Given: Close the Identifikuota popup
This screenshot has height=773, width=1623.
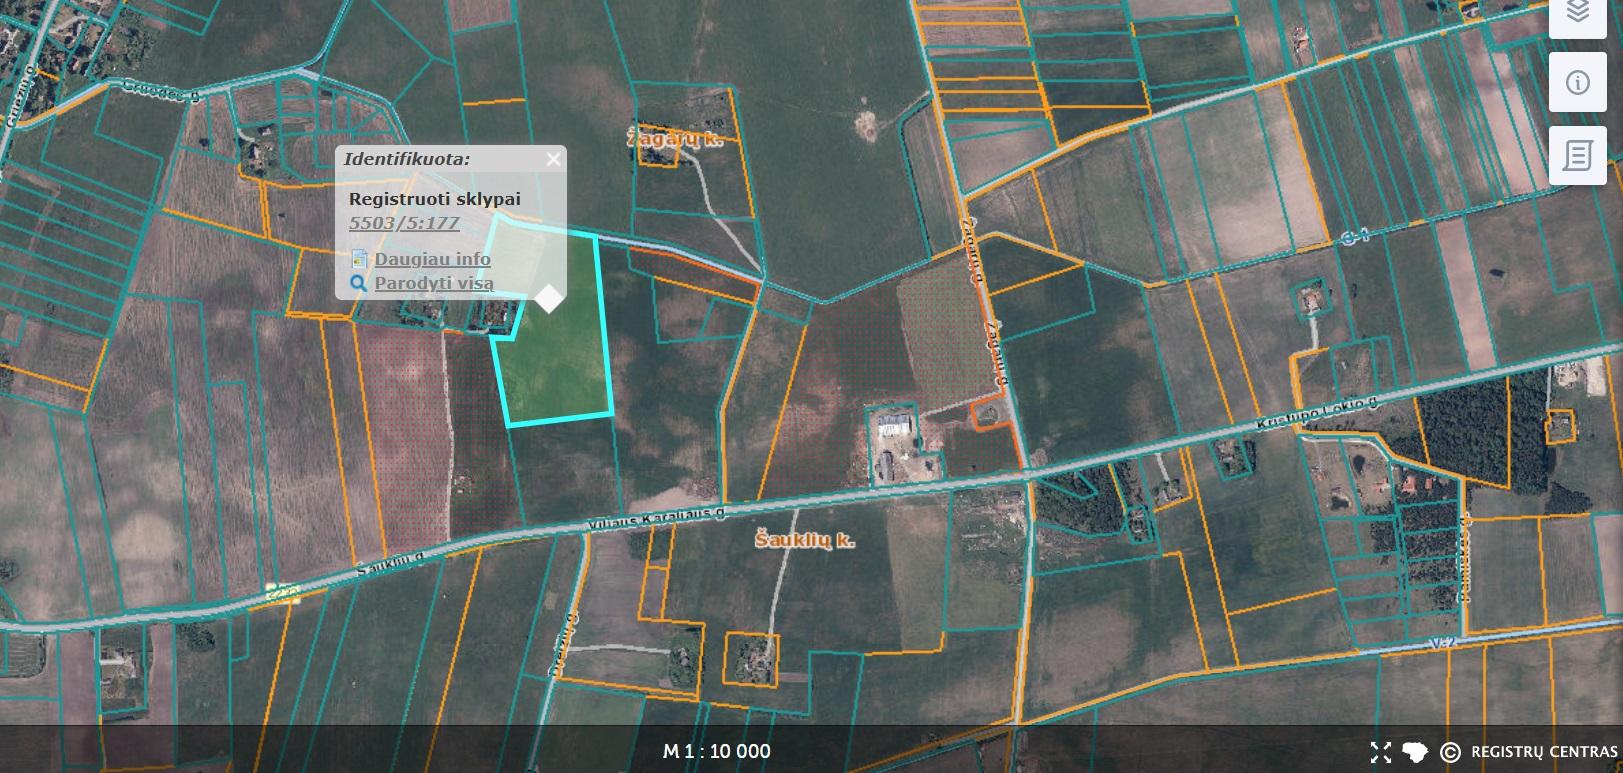Looking at the screenshot, I should (x=554, y=158).
